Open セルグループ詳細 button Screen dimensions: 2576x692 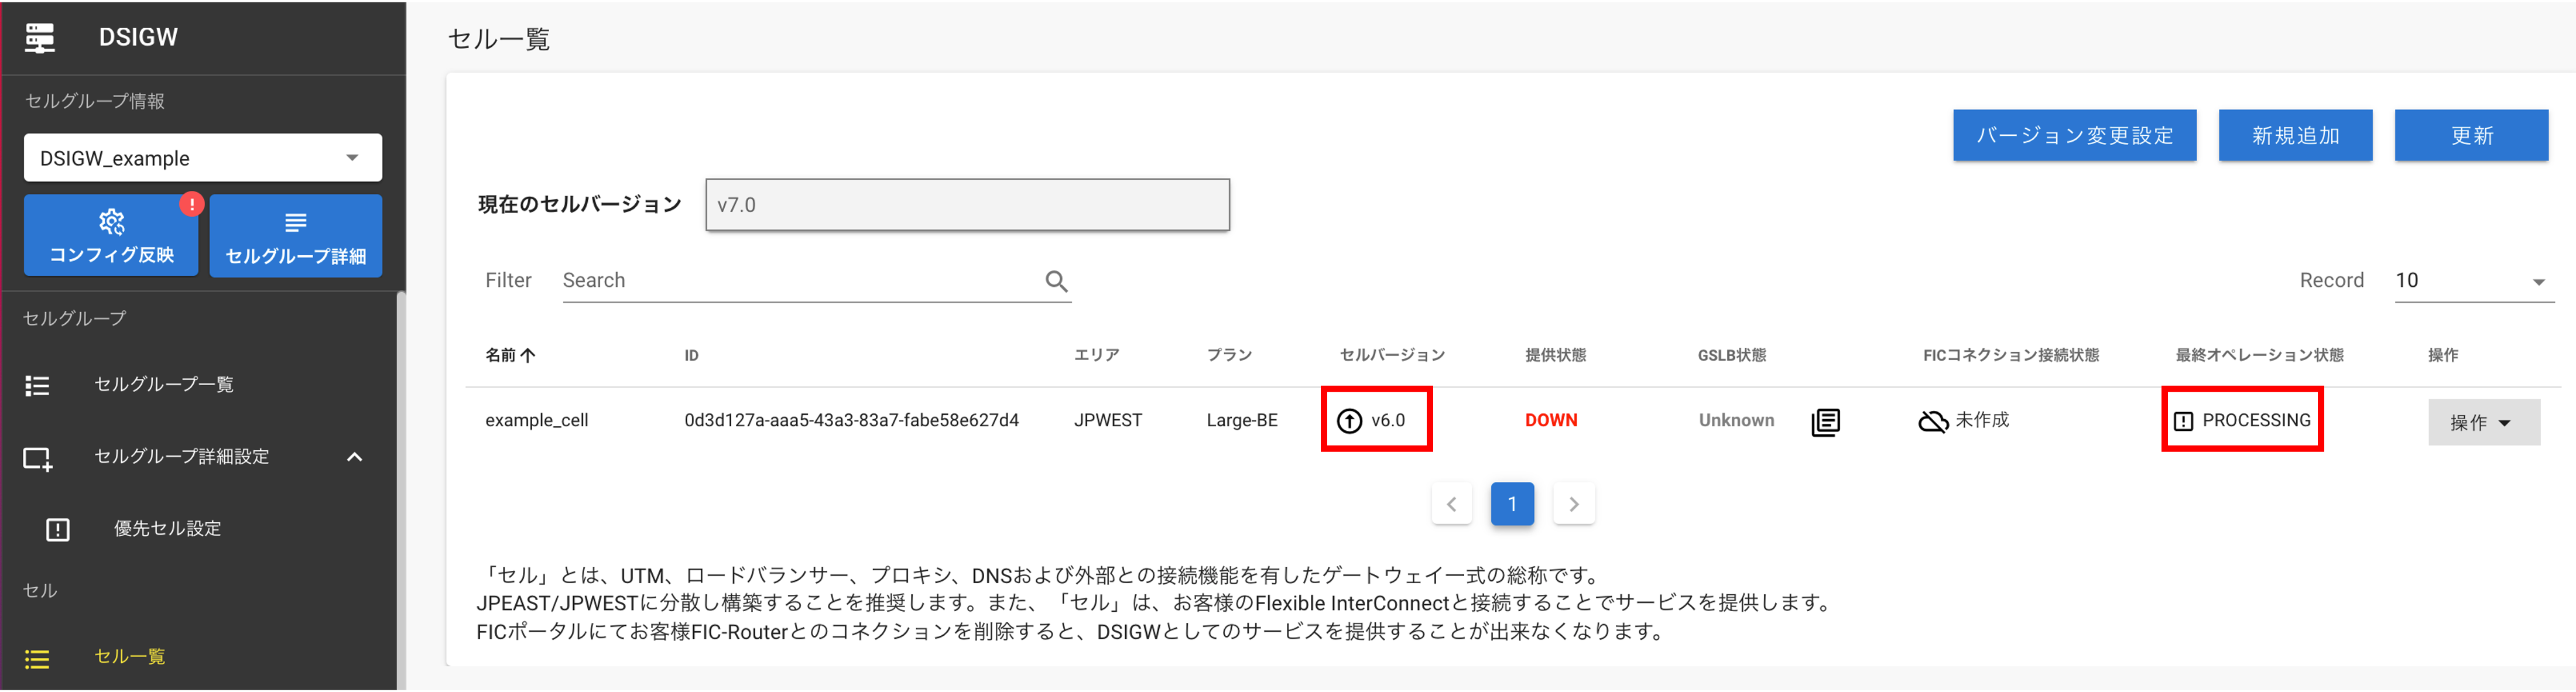(x=296, y=236)
